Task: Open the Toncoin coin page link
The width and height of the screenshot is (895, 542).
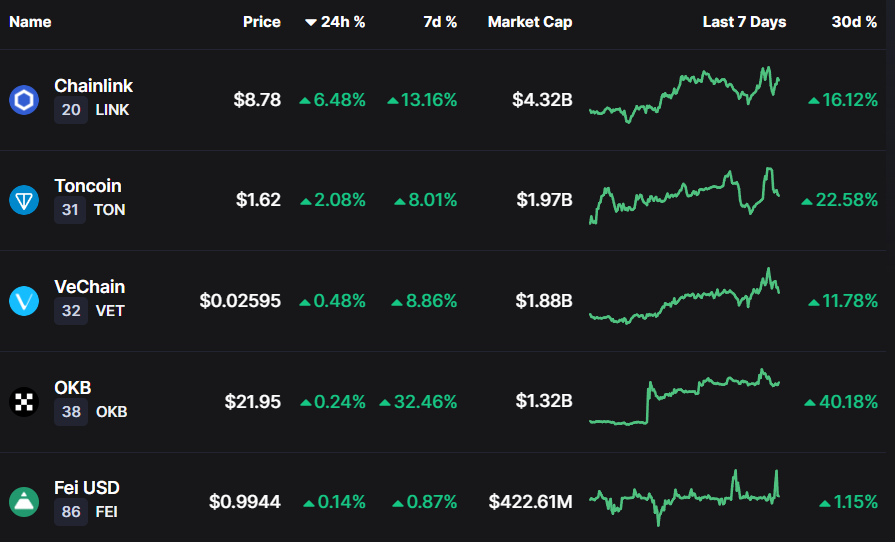Action: 88,186
